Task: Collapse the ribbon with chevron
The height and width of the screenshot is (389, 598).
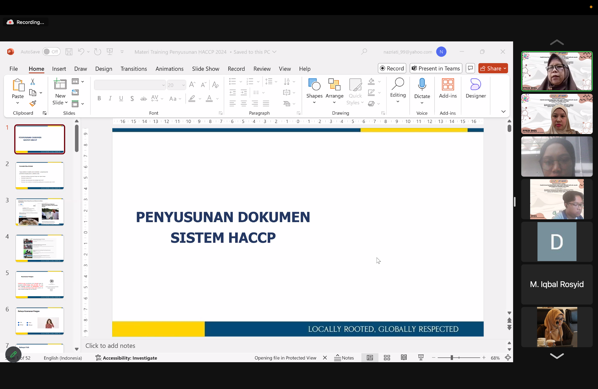Action: pos(503,111)
